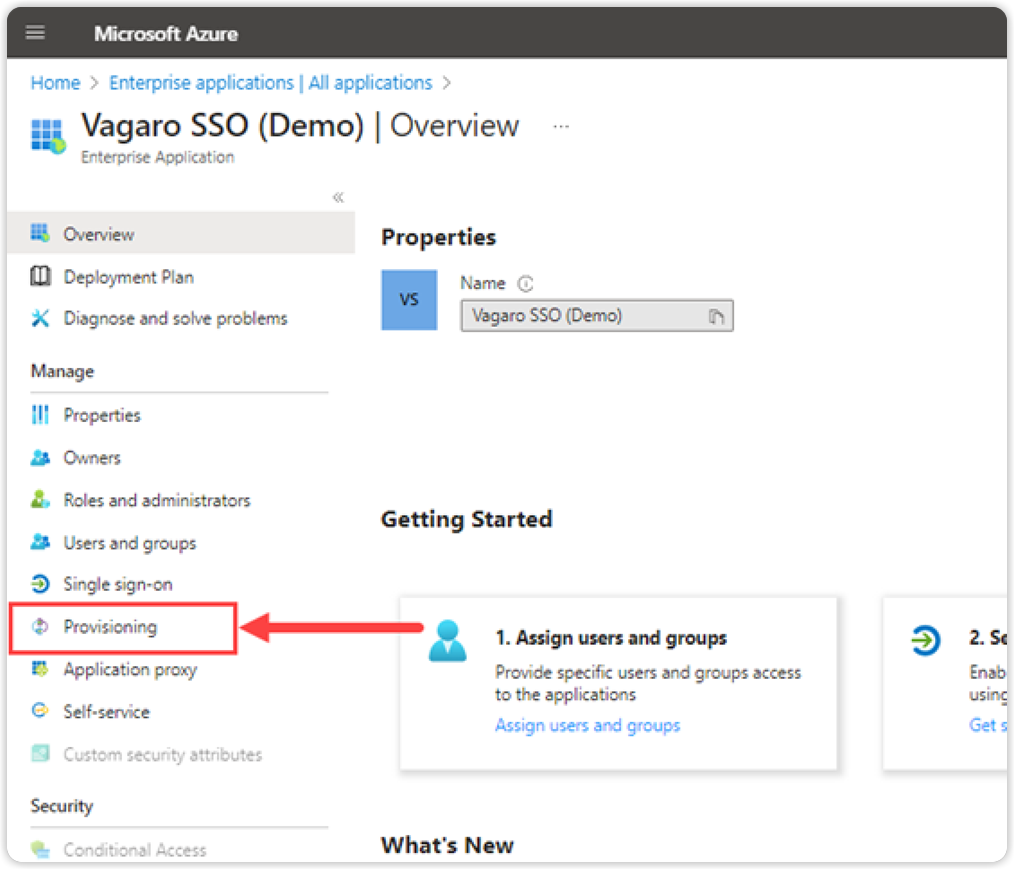Click the Conditional Access icon

(40, 849)
